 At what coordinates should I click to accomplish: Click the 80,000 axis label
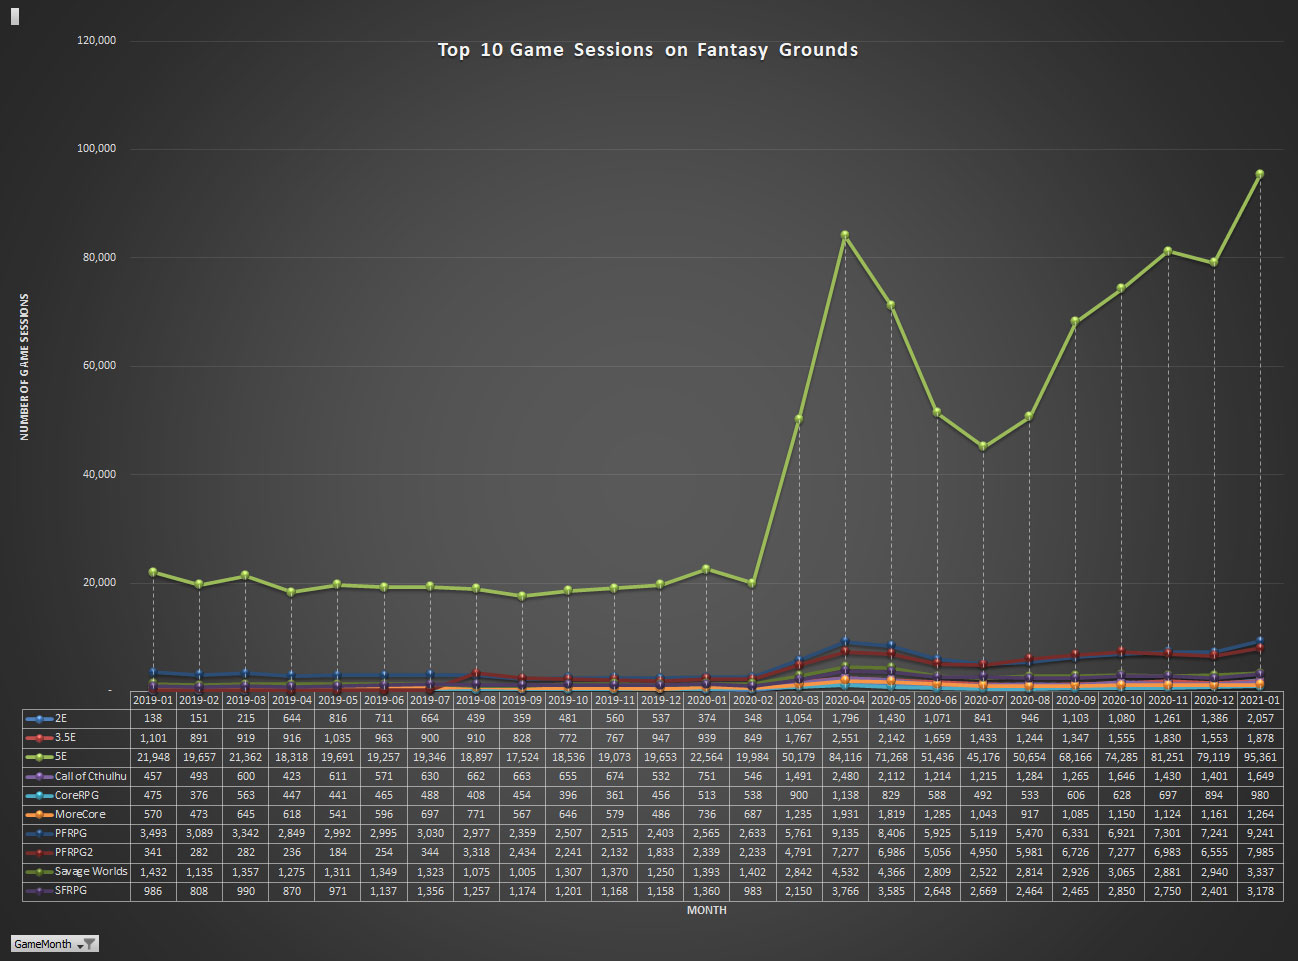point(99,258)
